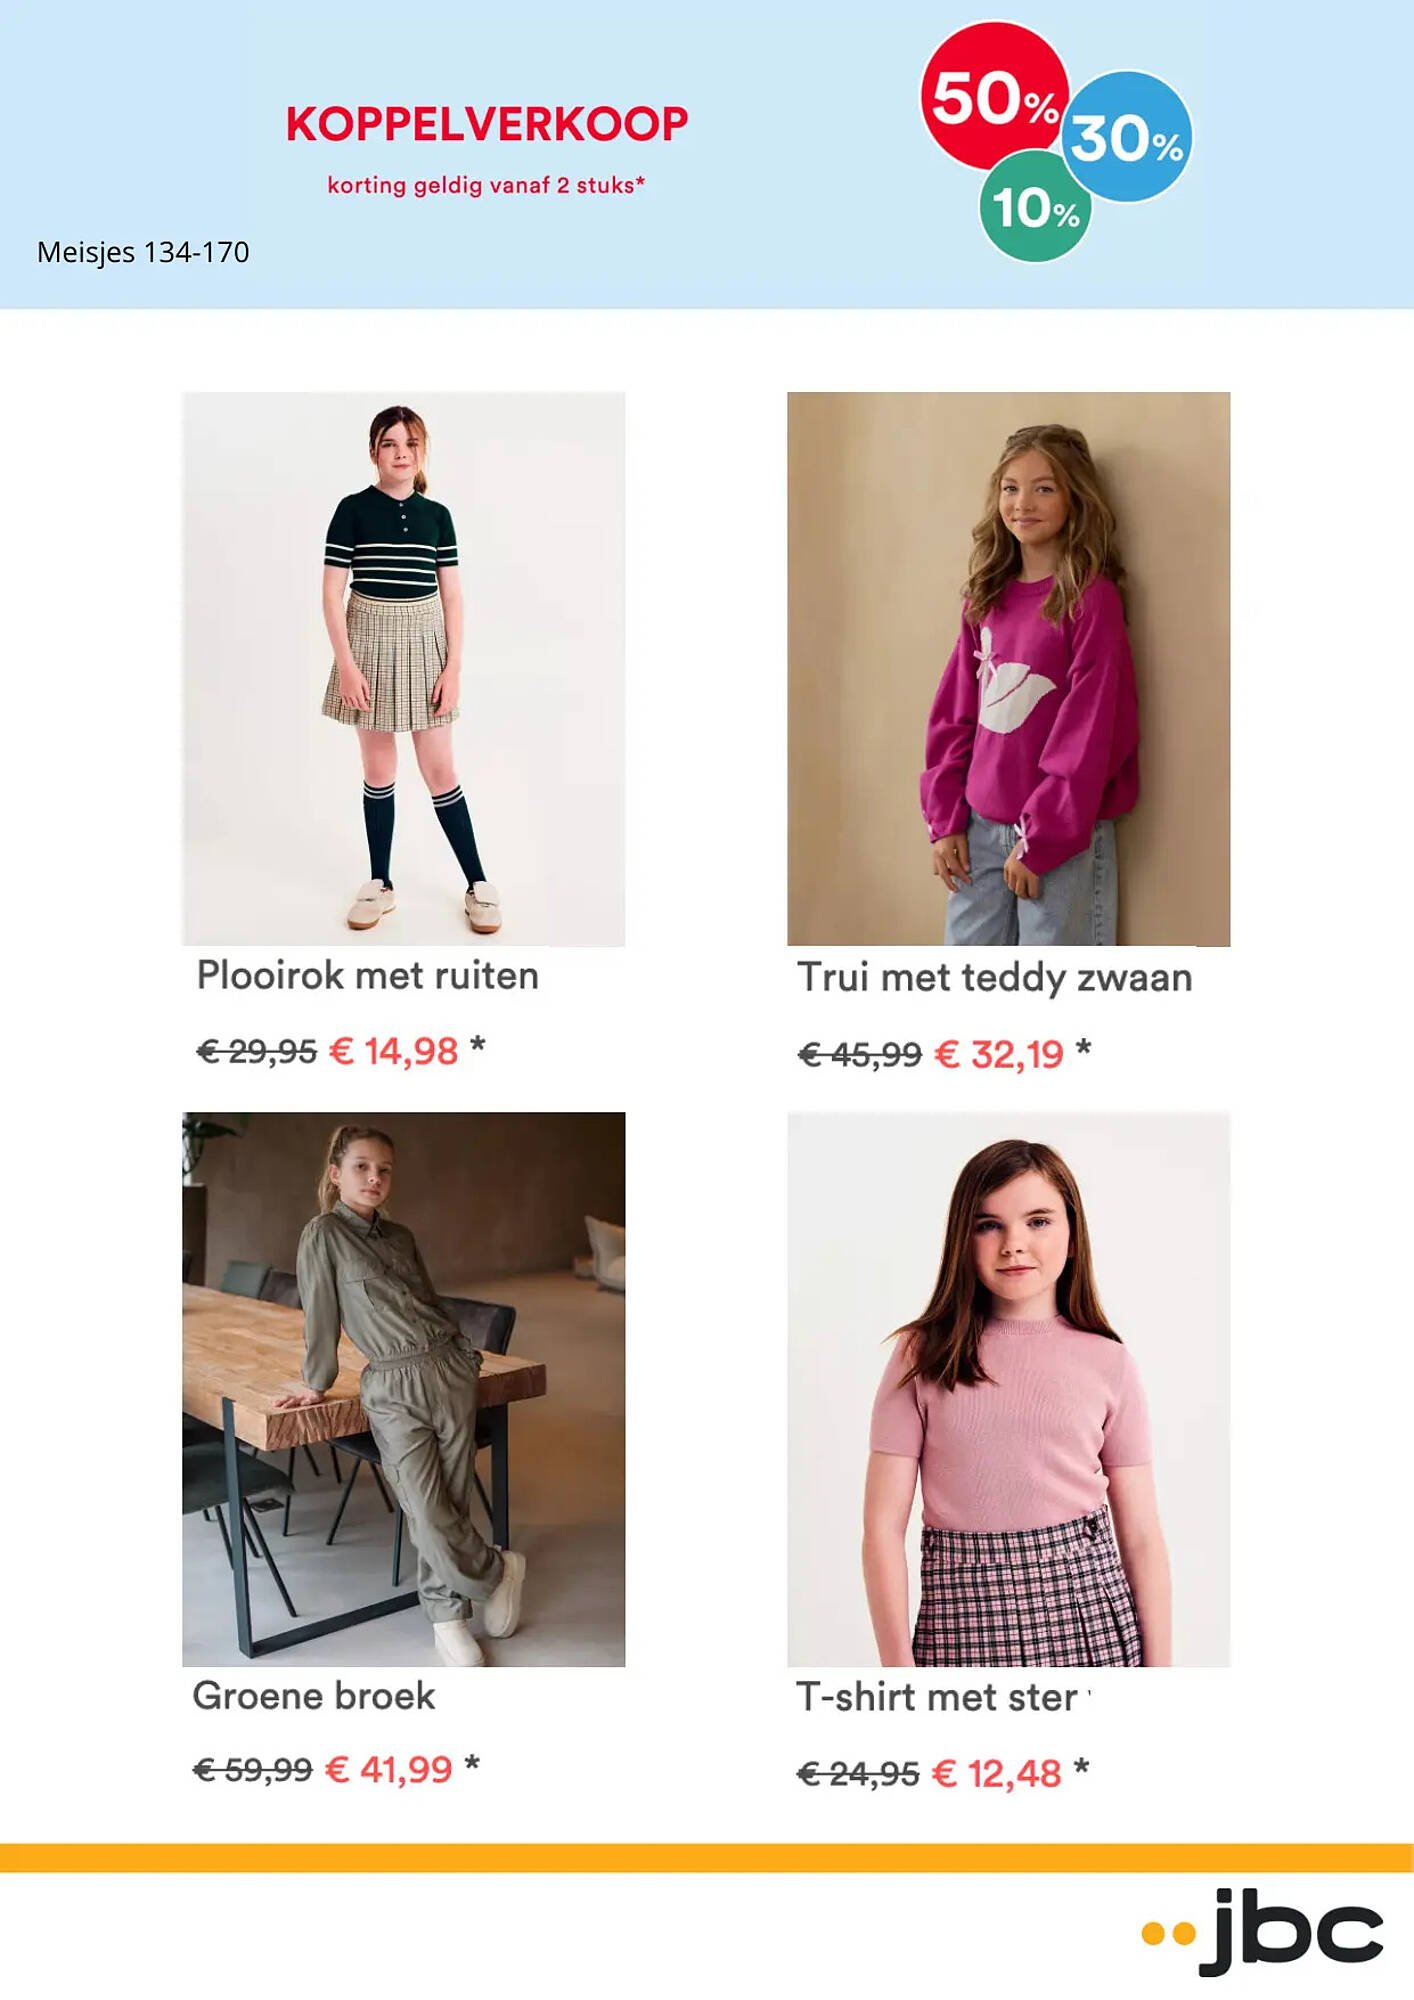The width and height of the screenshot is (1414, 2000).
Task: Click the Meisjes 134-170 category label
Action: point(143,252)
